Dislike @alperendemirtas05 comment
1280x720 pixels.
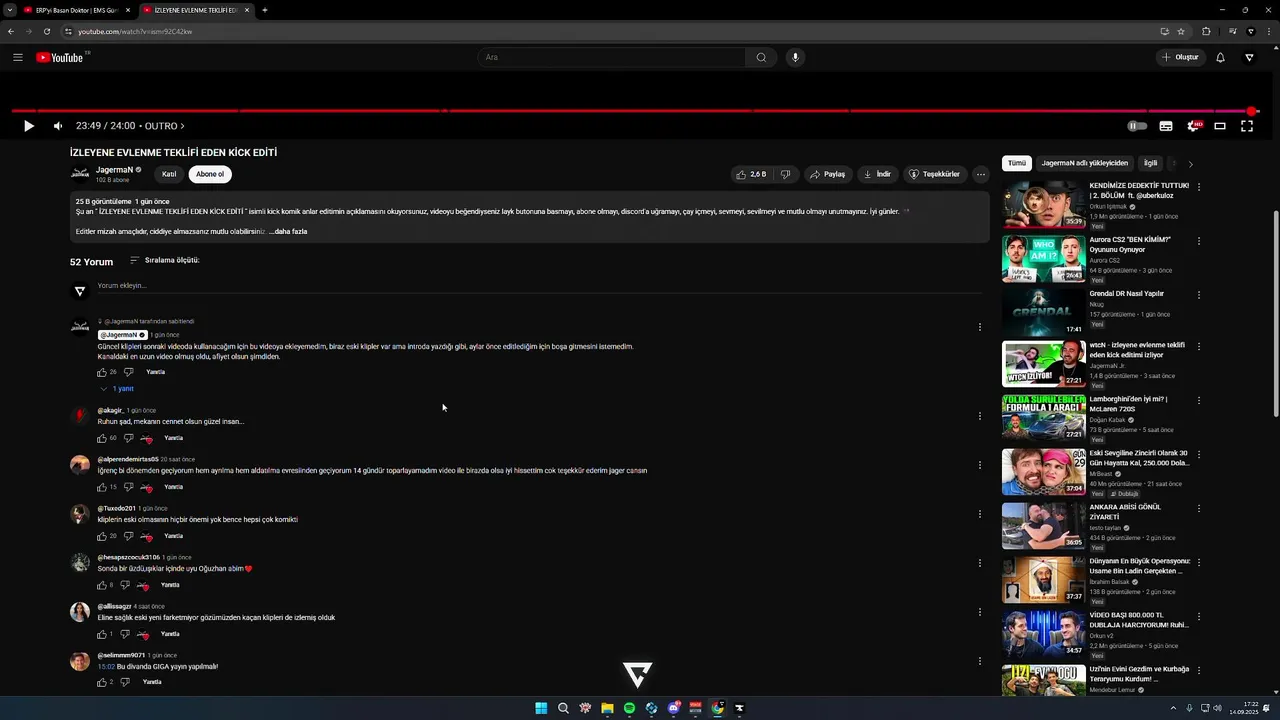point(127,487)
